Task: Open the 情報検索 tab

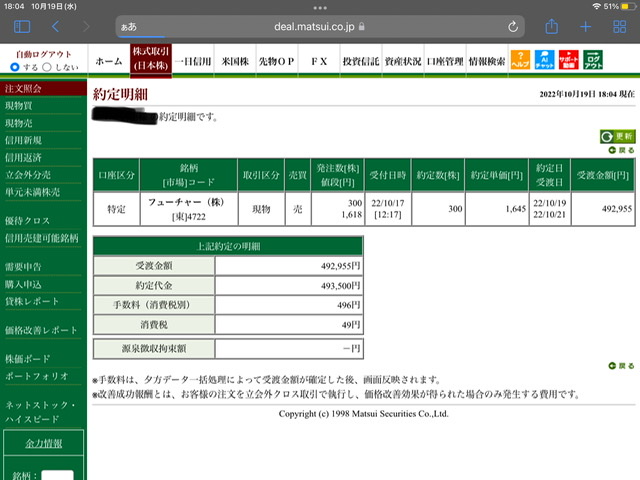Action: click(x=487, y=61)
